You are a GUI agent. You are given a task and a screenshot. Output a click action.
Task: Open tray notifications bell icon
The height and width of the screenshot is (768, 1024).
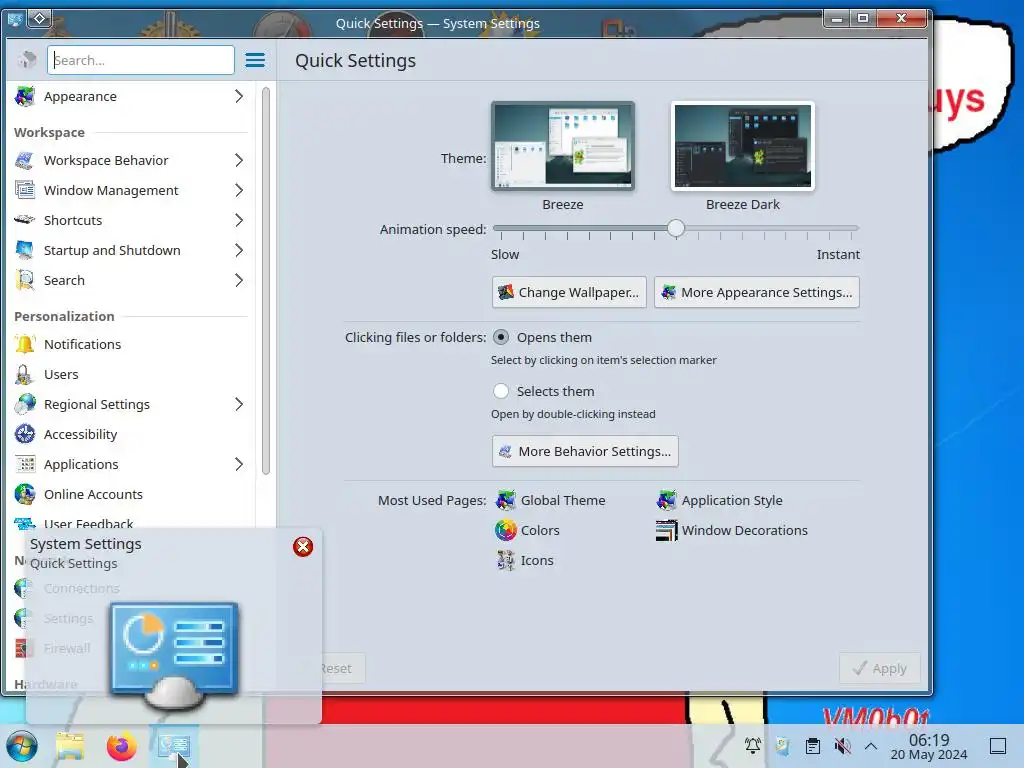pyautogui.click(x=752, y=745)
